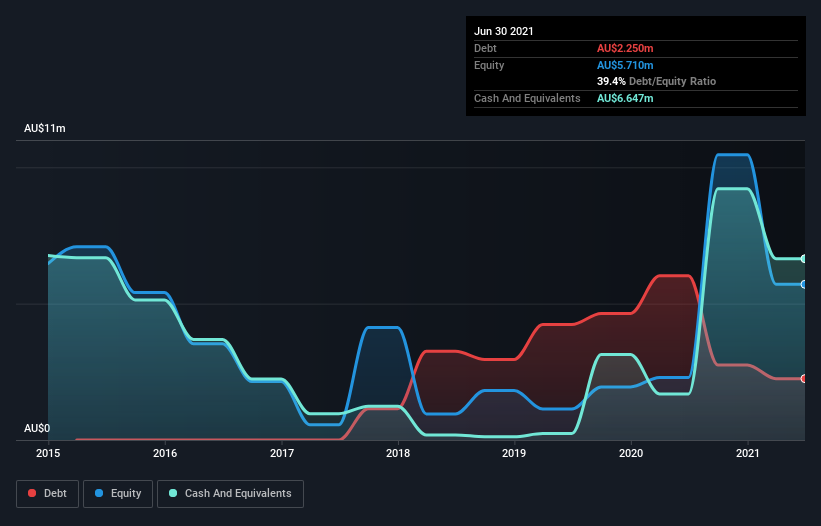This screenshot has height=526, width=821.
Task: Toggle Cash And Equivalents legend button
Action: click(x=230, y=494)
